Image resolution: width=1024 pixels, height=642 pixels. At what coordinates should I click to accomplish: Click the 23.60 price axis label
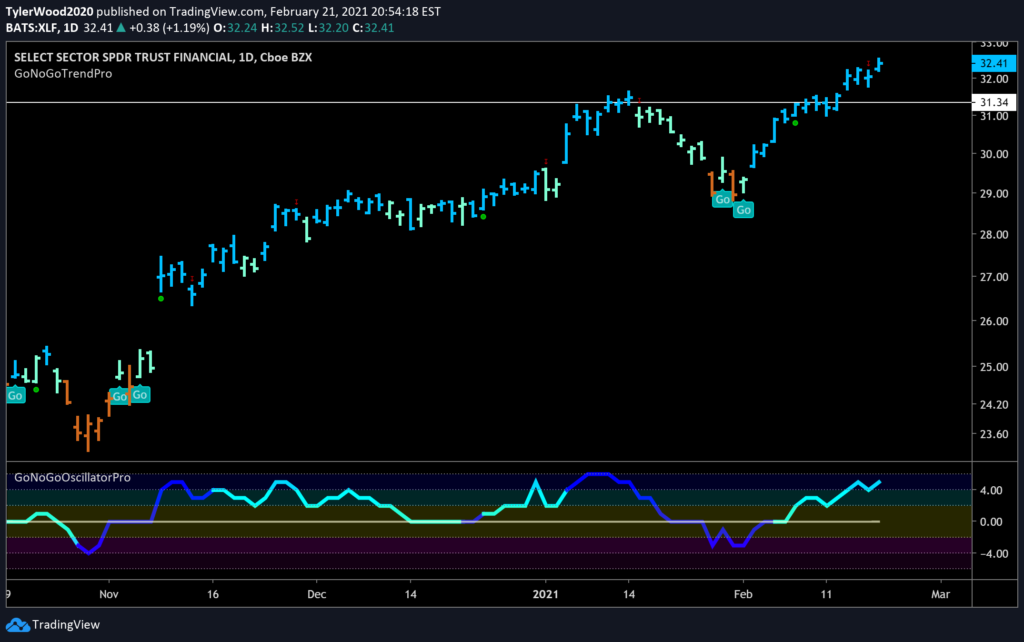tap(993, 434)
